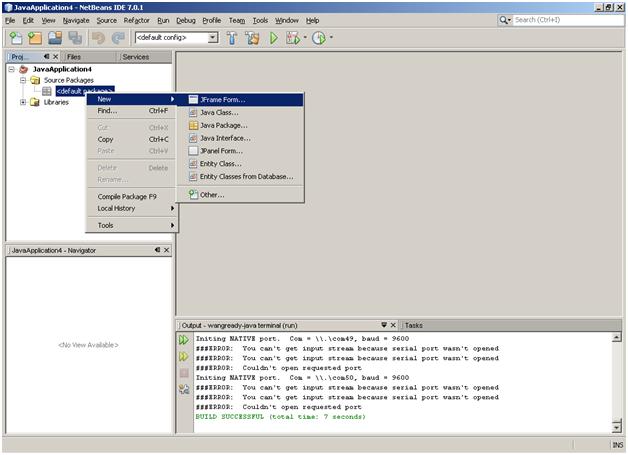Click the settings icon in Output sidebar
Viewport: 628px width, 455px height.
(x=184, y=389)
